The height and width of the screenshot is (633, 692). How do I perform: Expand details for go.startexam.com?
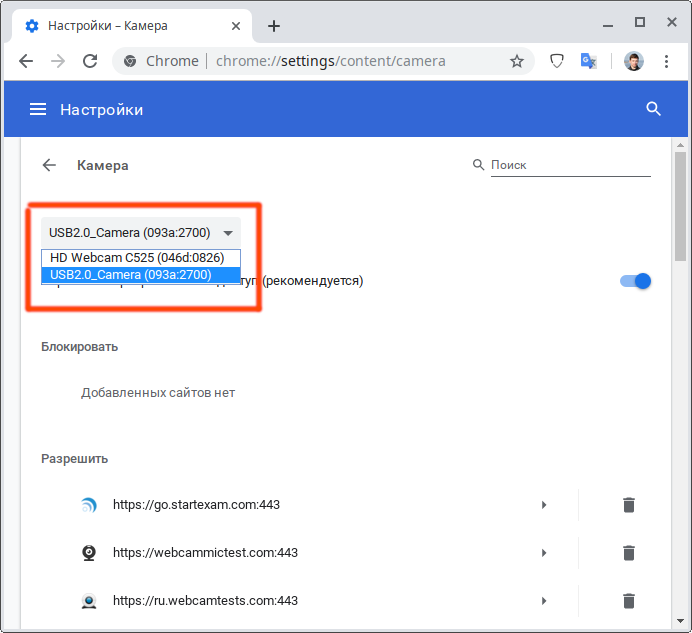[x=544, y=505]
